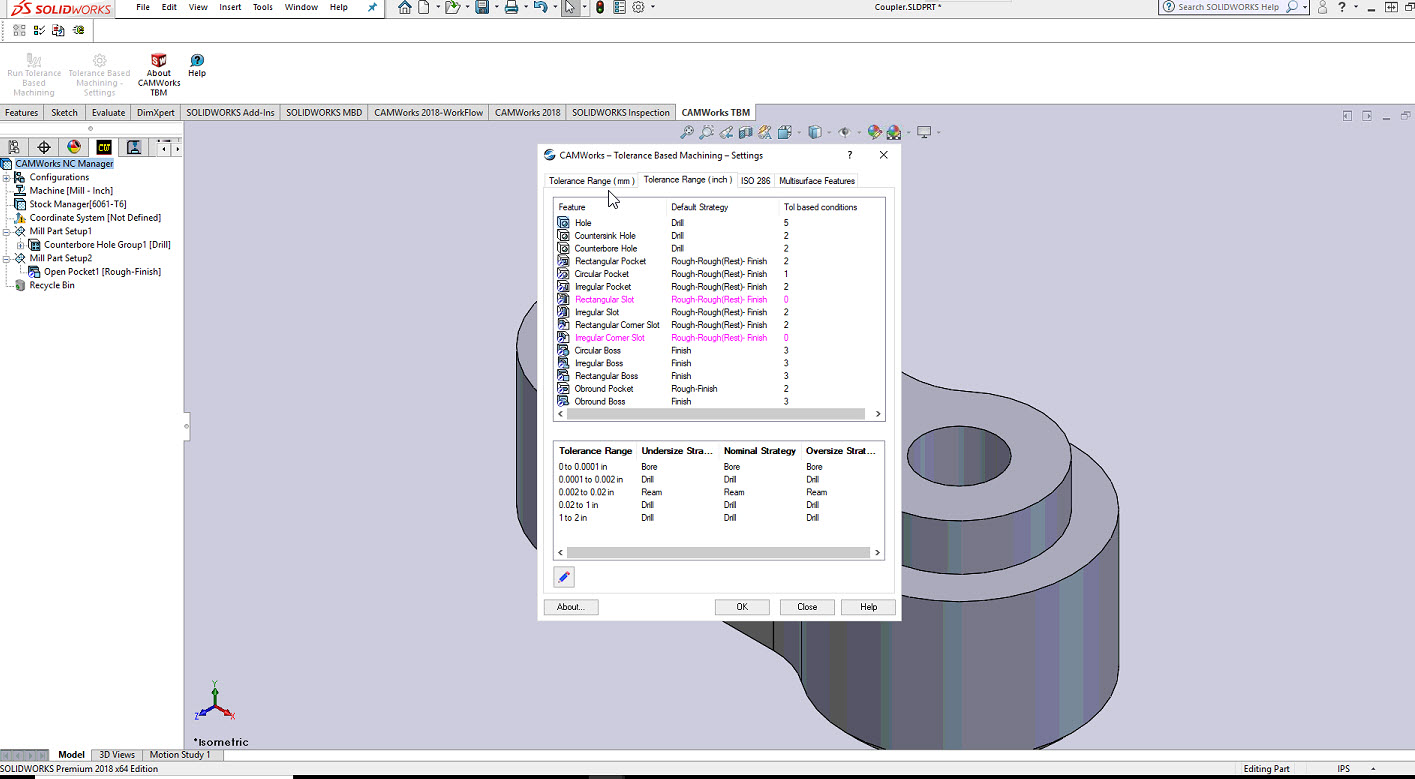Select Machine [Mill - Inch] tree item
This screenshot has width=1415, height=779.
[x=70, y=191]
